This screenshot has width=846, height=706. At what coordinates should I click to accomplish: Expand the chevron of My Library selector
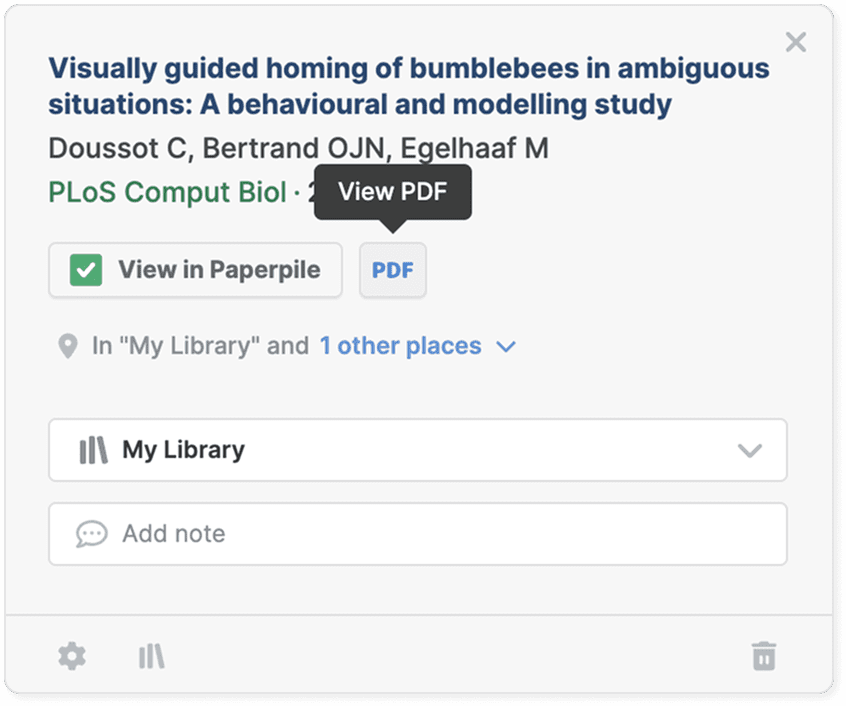pyautogui.click(x=749, y=450)
